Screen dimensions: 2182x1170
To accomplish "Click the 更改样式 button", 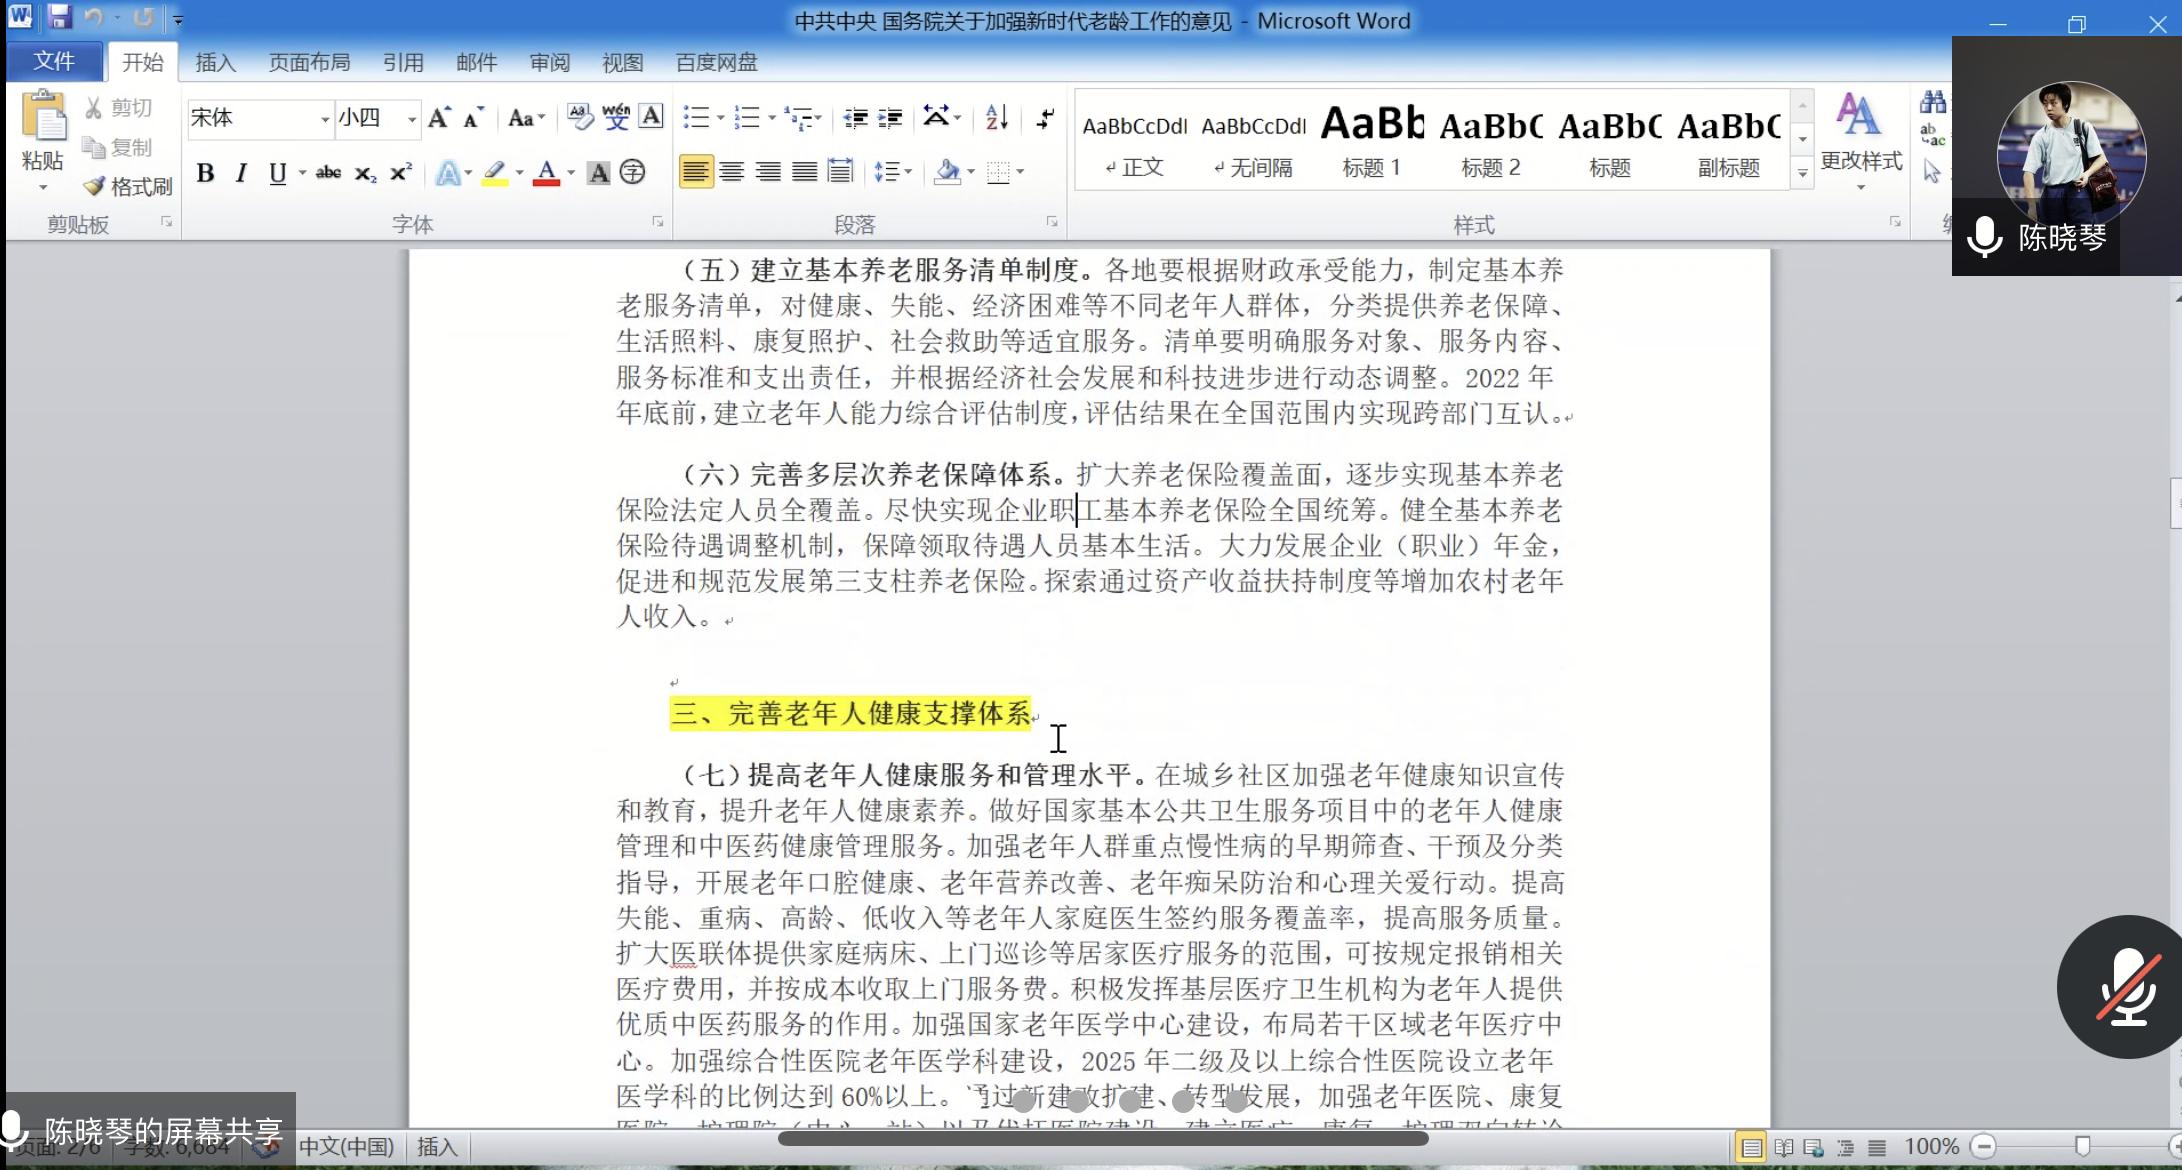I will [x=1860, y=140].
